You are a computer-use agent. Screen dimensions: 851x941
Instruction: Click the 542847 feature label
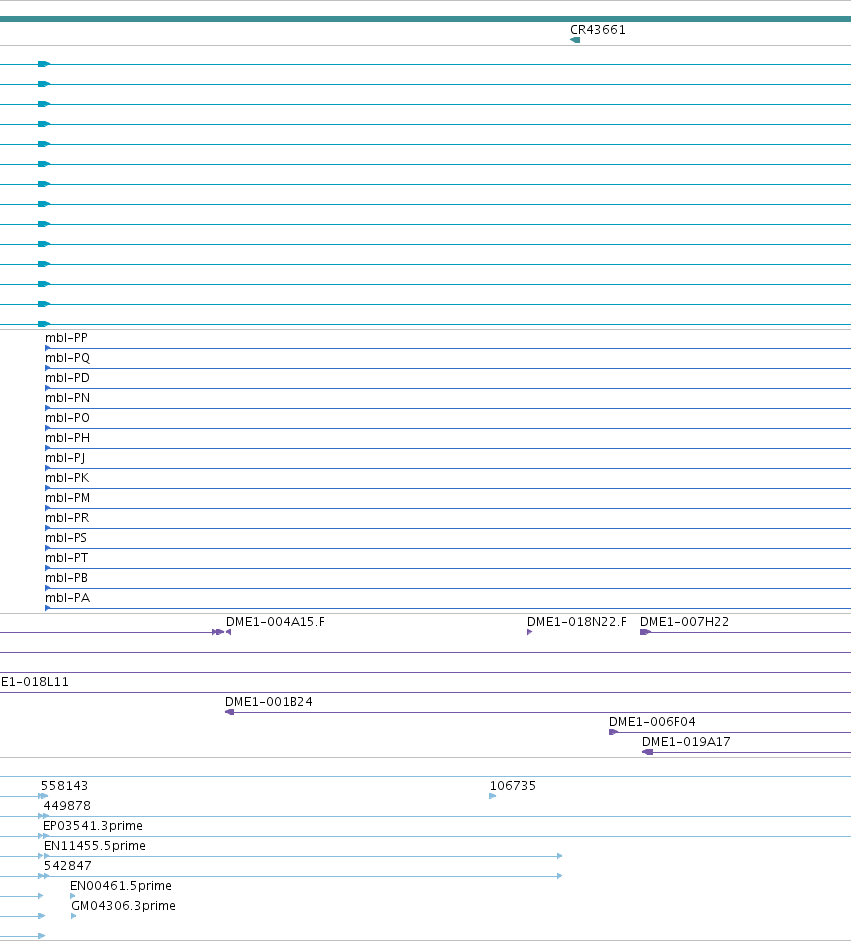pyautogui.click(x=68, y=866)
